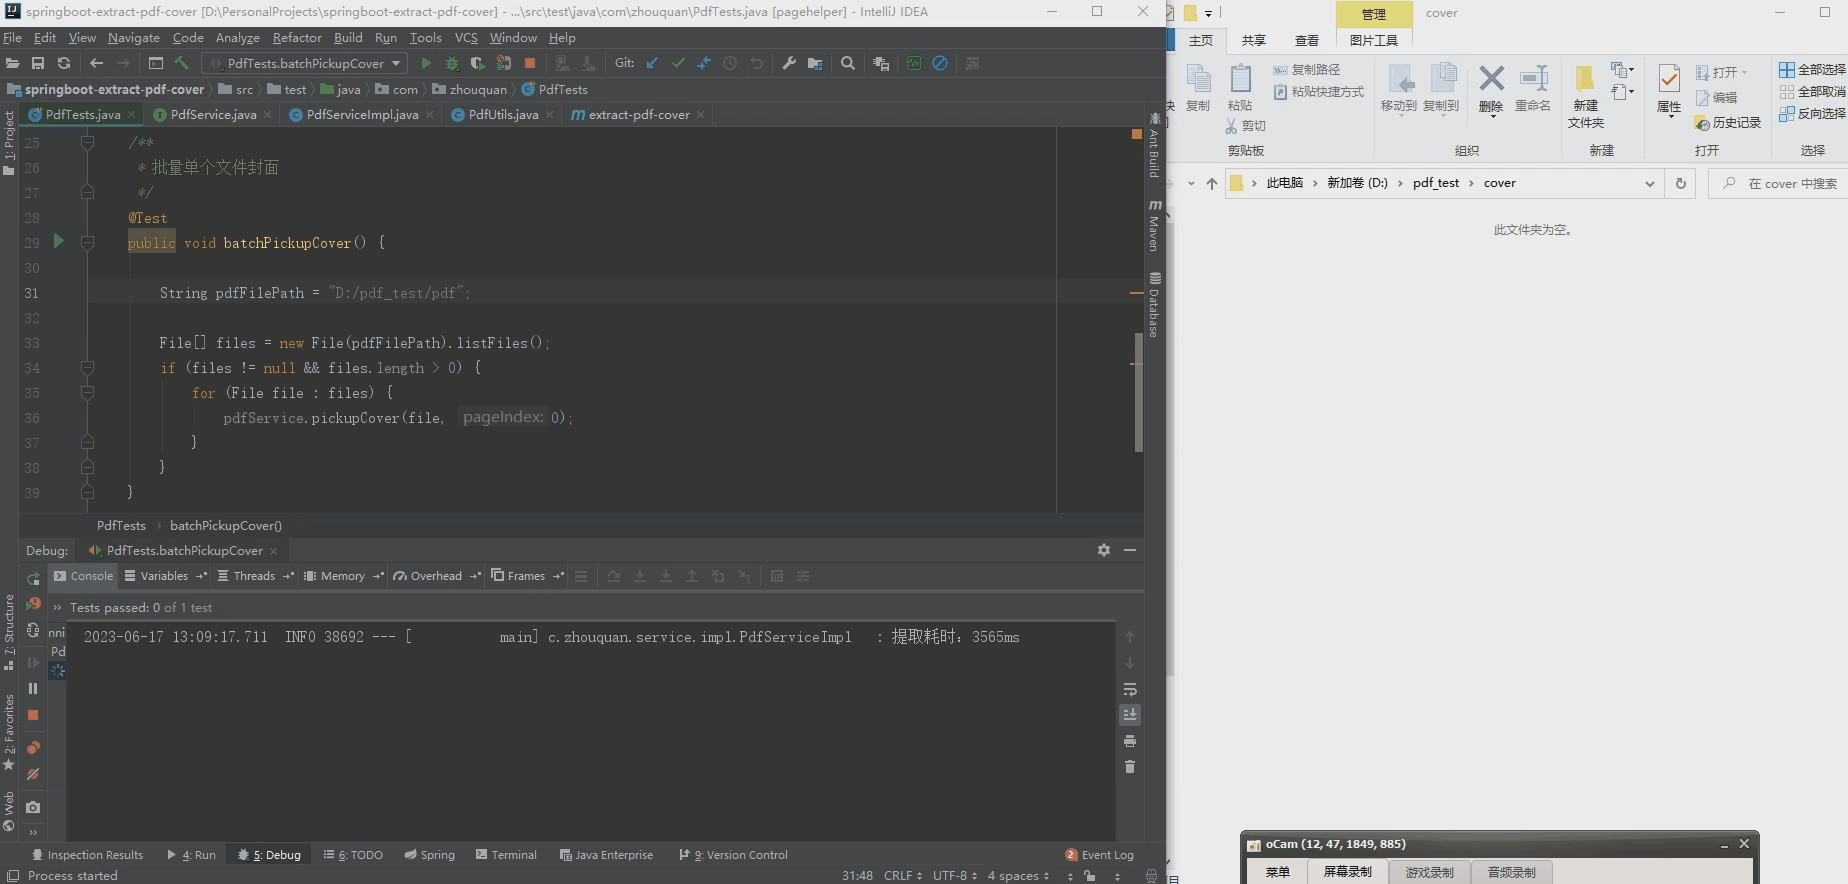The height and width of the screenshot is (884, 1848).
Task: Refresh the cover folder in Explorer
Action: [x=1680, y=183]
